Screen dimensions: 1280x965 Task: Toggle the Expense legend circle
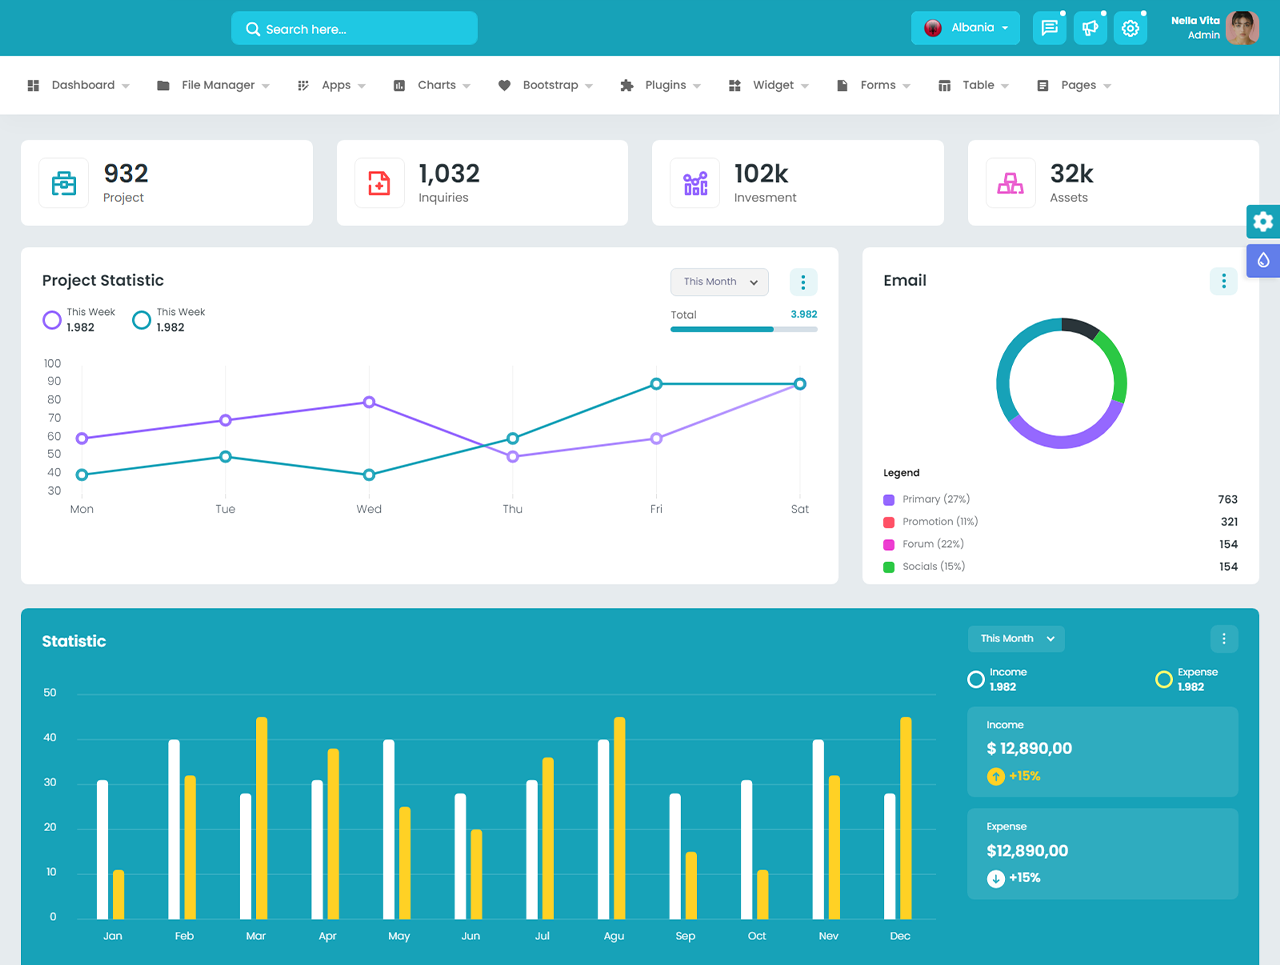[x=1163, y=680]
